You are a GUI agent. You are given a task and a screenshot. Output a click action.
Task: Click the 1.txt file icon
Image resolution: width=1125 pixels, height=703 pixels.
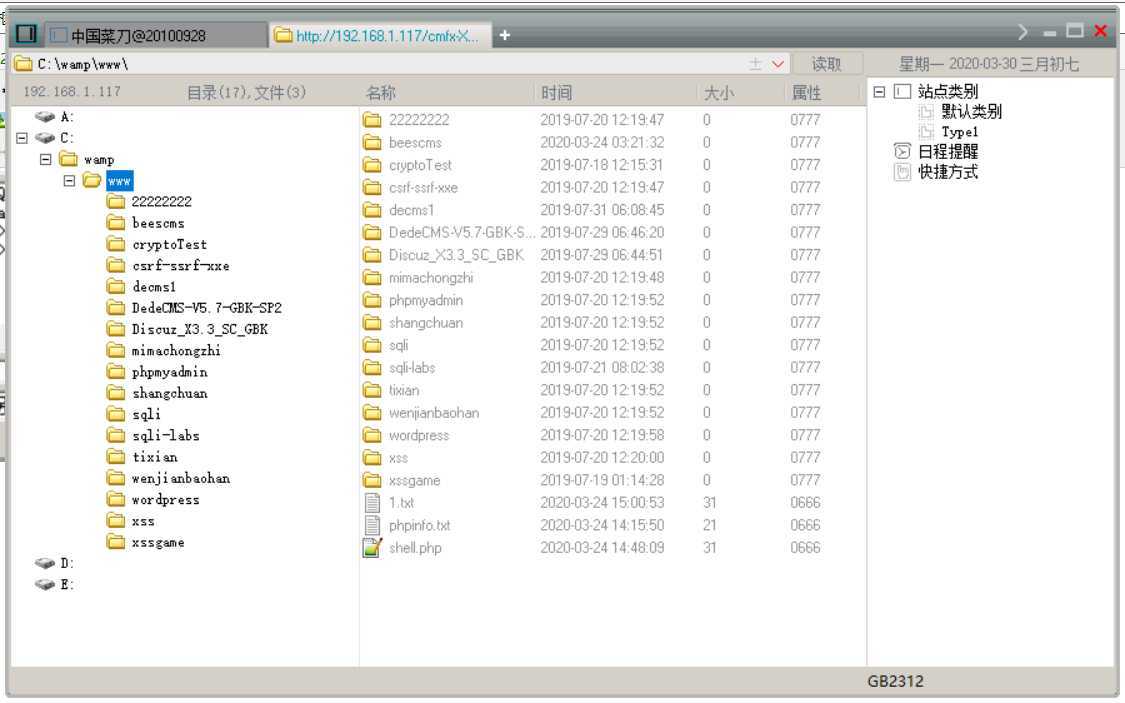[372, 503]
